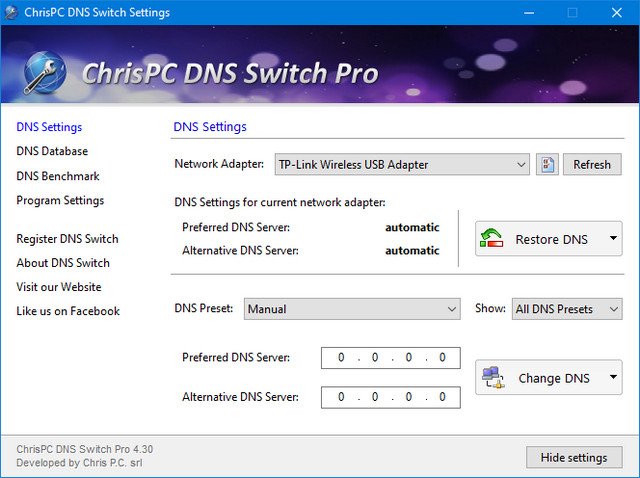
Task: Click last octet of Preferred DNS Server field
Action: click(x=442, y=358)
